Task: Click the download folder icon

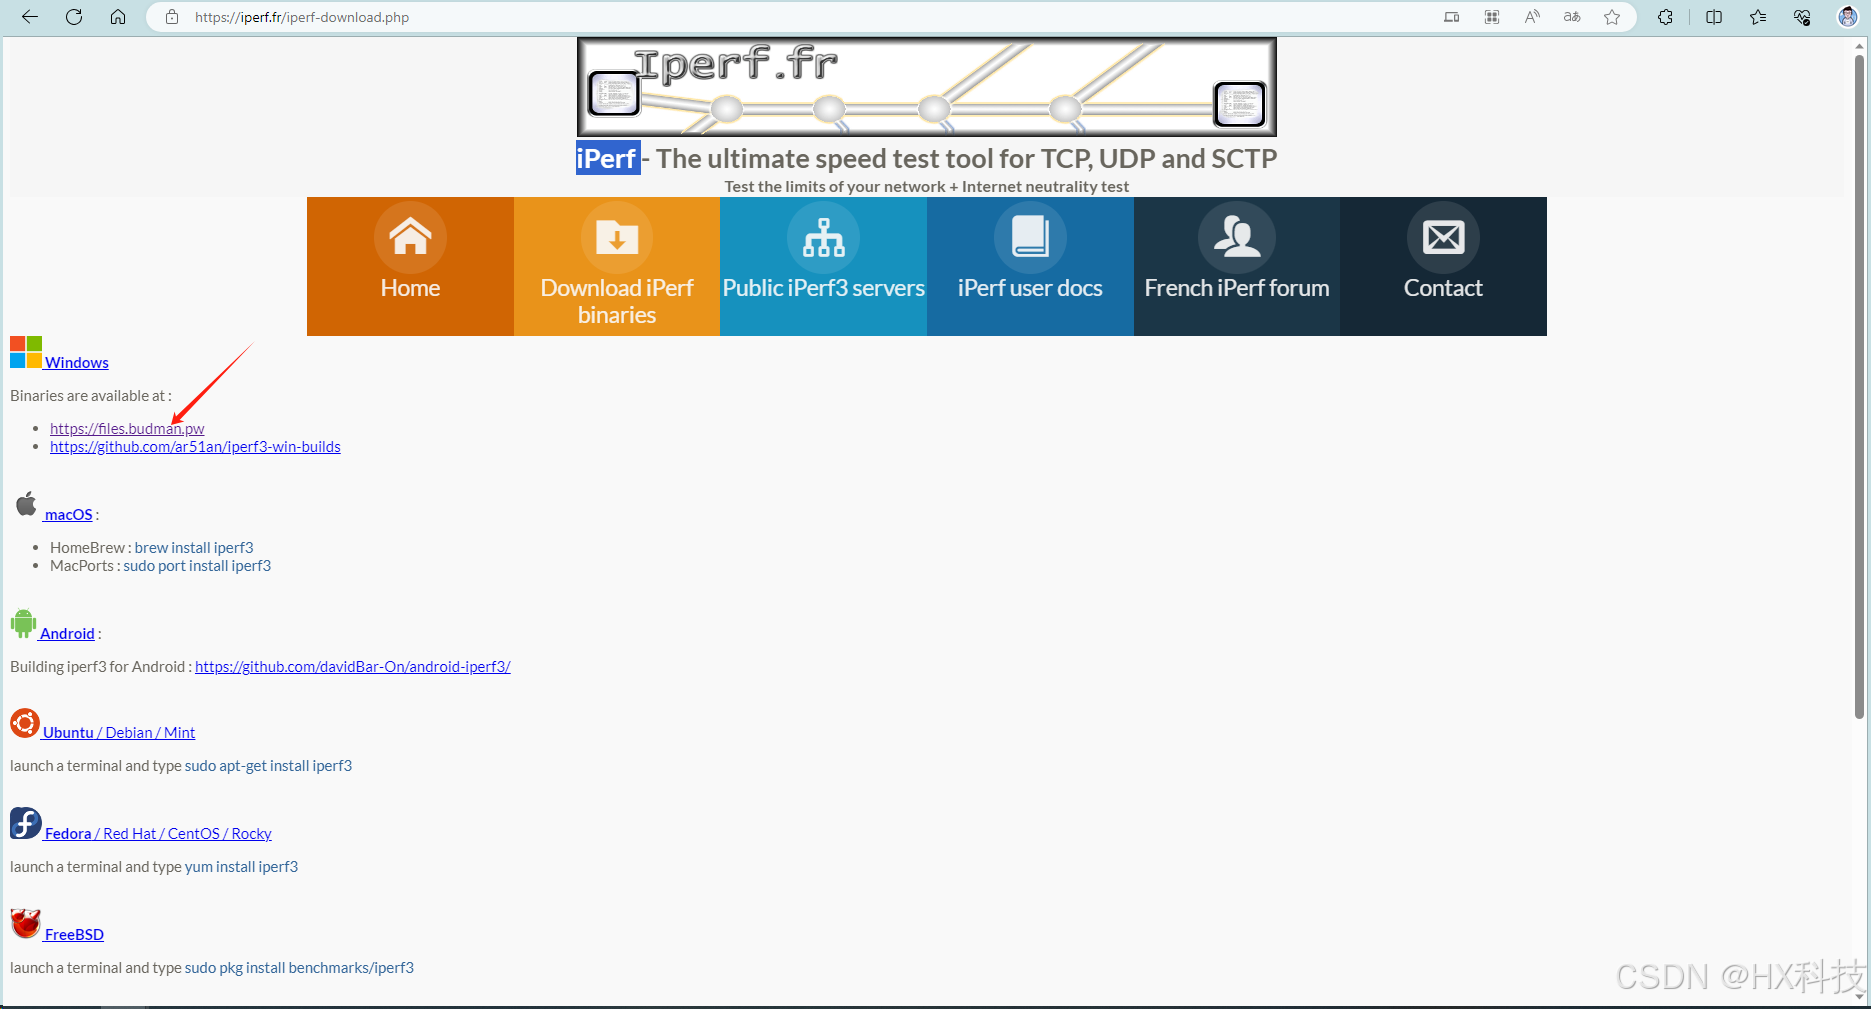Action: tap(617, 237)
